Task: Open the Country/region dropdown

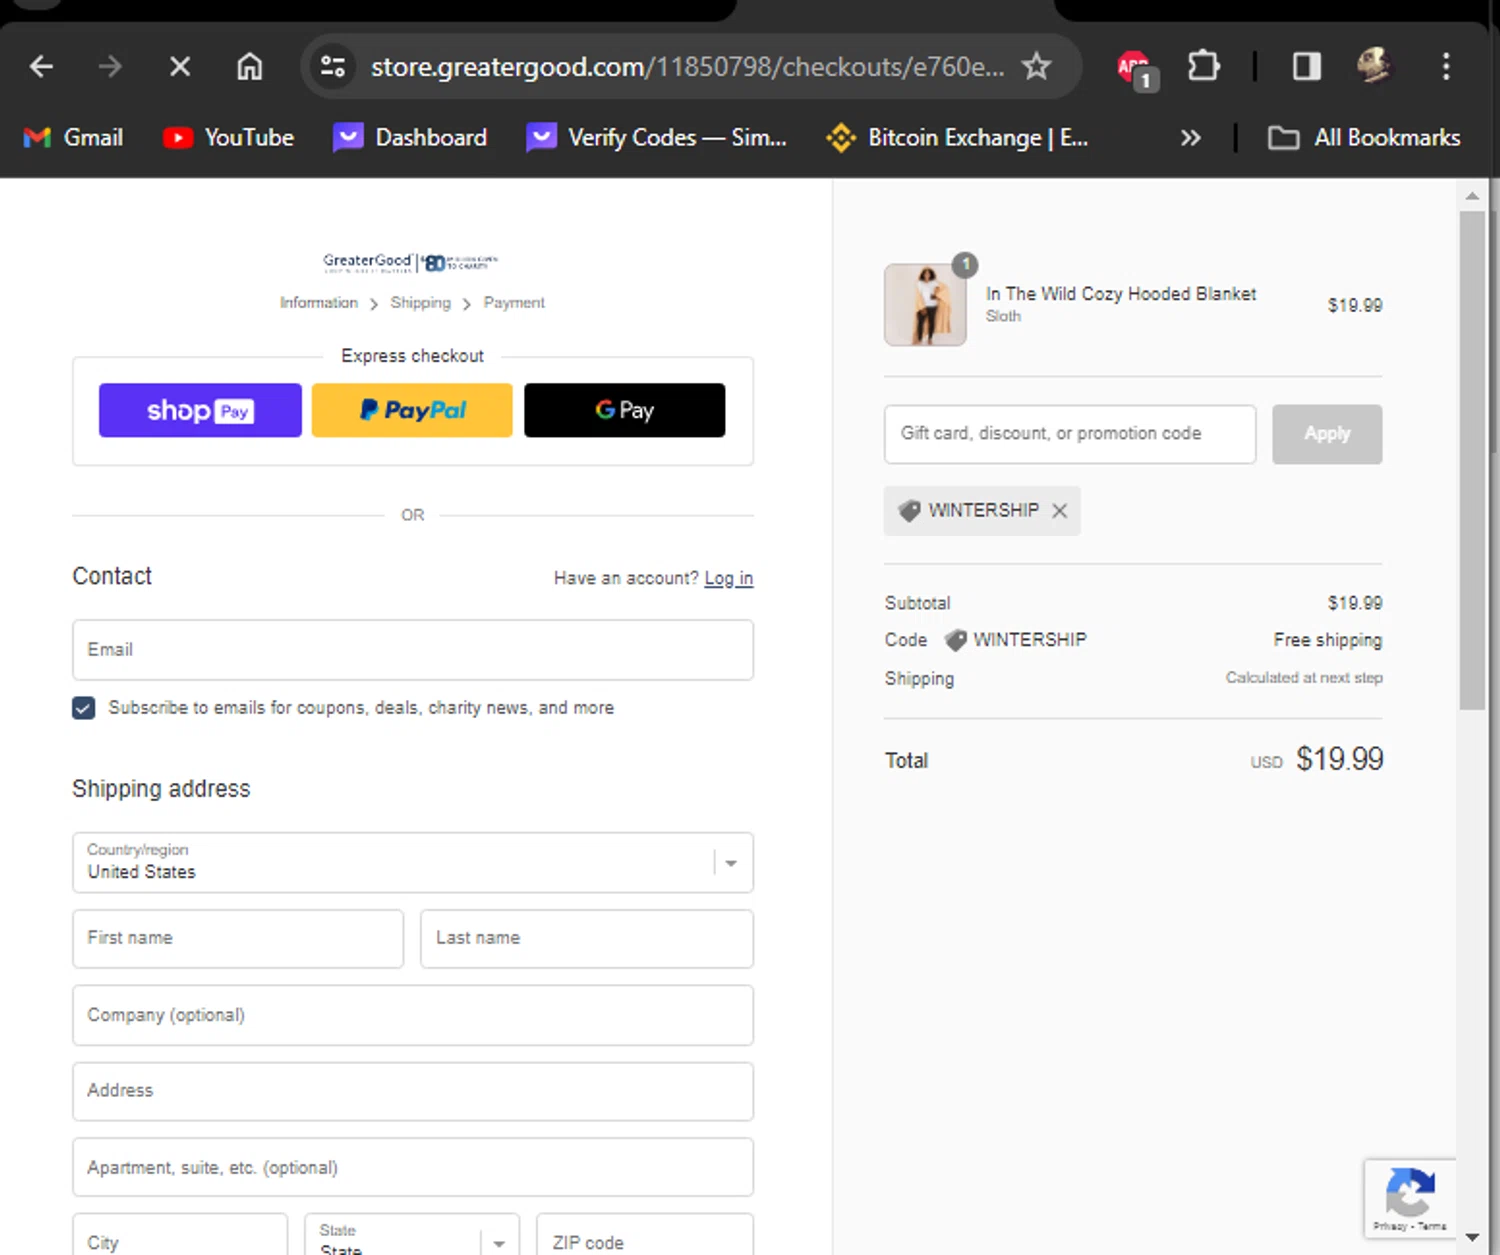Action: (x=412, y=862)
